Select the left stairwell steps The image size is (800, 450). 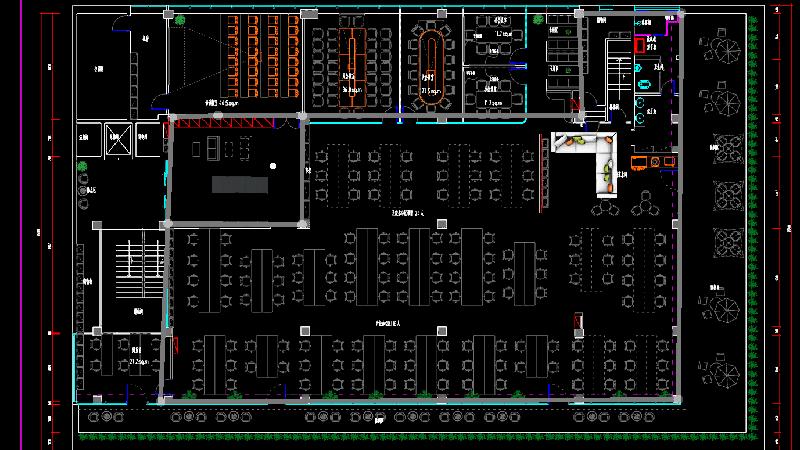130,262
